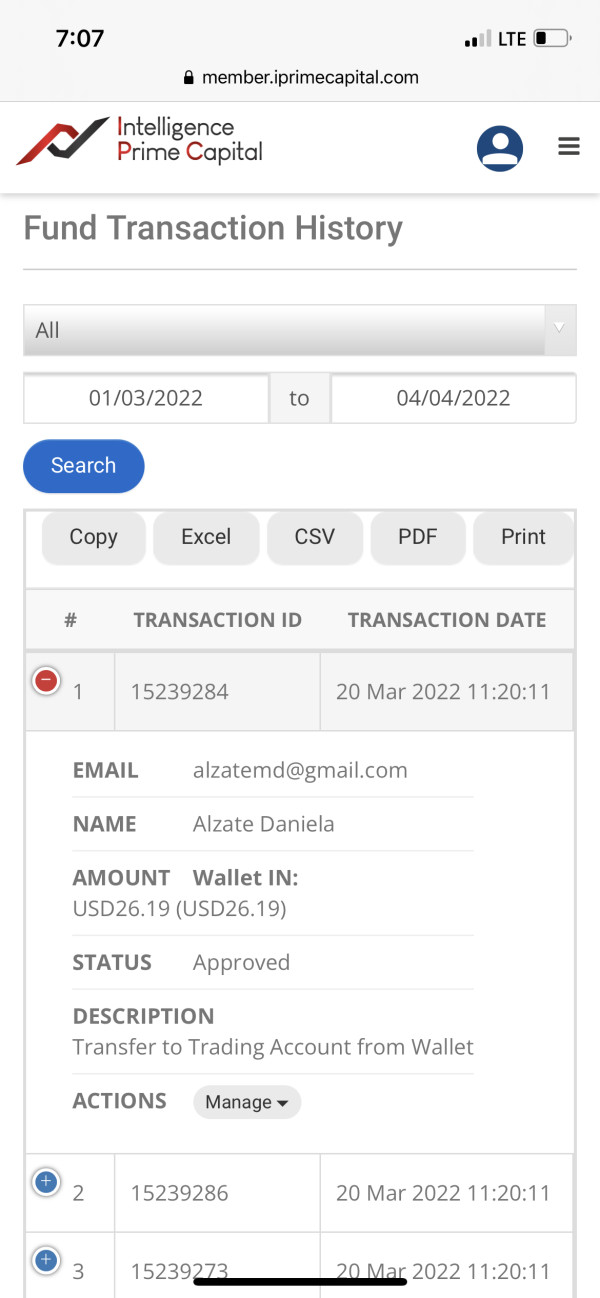
Task: Export the table as PDF
Action: point(418,537)
